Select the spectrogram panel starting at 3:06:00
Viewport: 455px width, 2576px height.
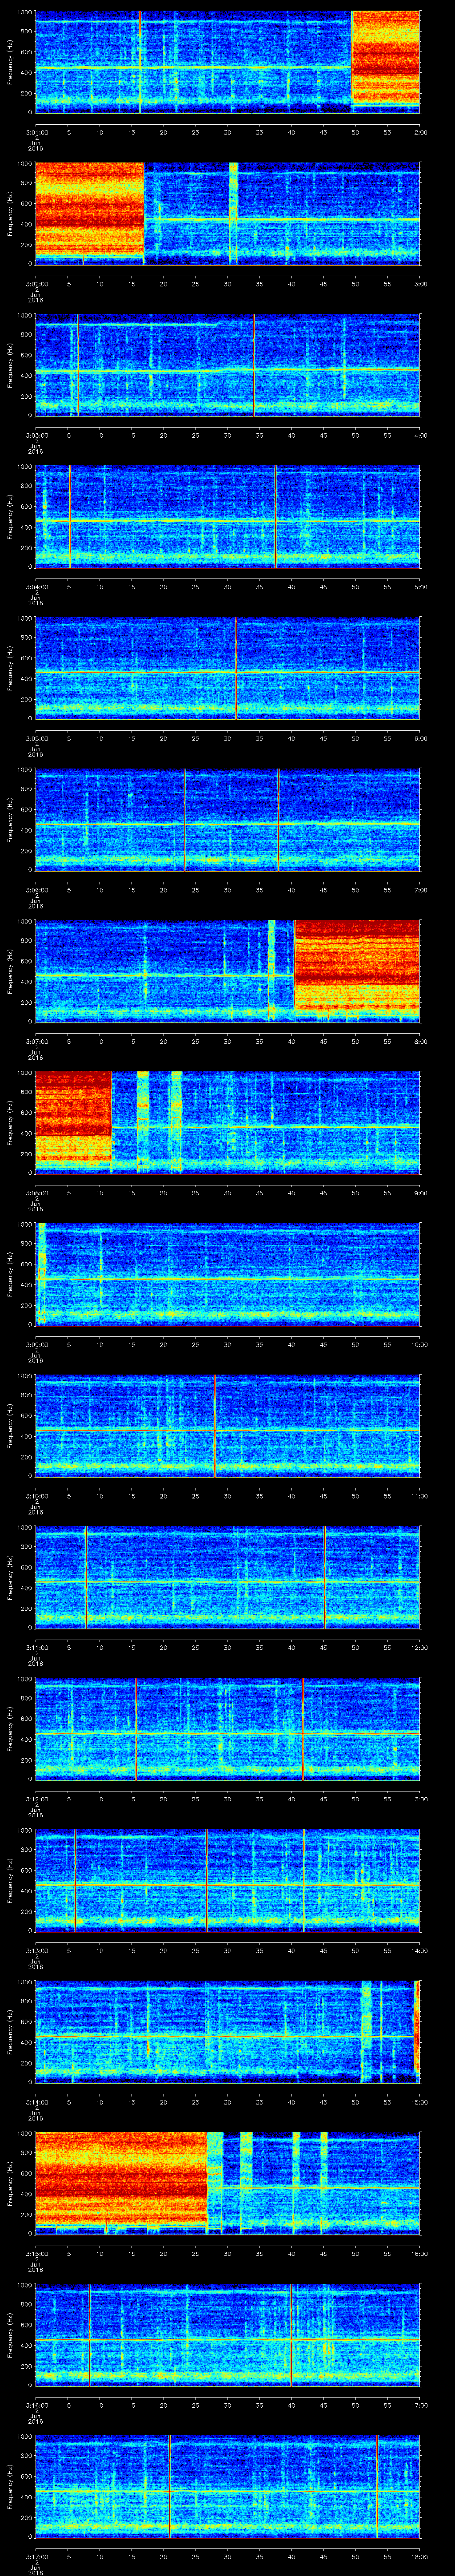pos(228,819)
